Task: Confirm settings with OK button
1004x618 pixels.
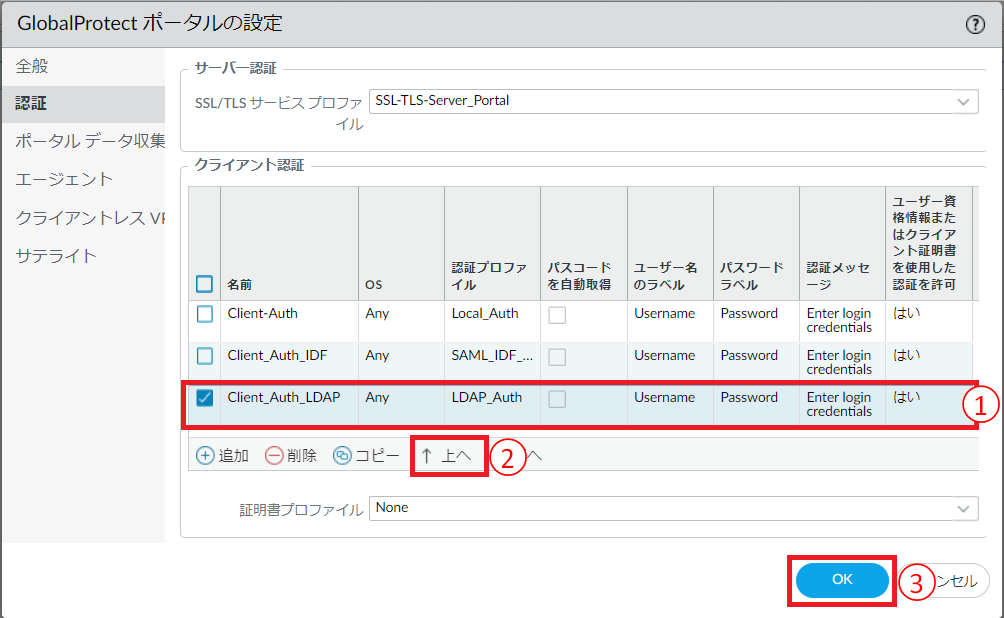Action: (841, 580)
